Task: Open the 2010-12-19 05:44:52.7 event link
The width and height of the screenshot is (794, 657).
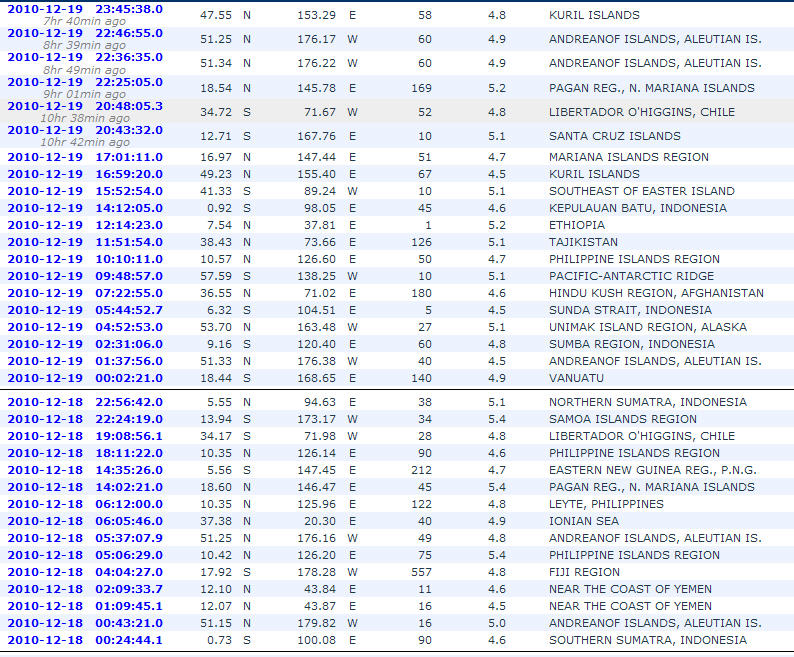Action: pos(85,310)
